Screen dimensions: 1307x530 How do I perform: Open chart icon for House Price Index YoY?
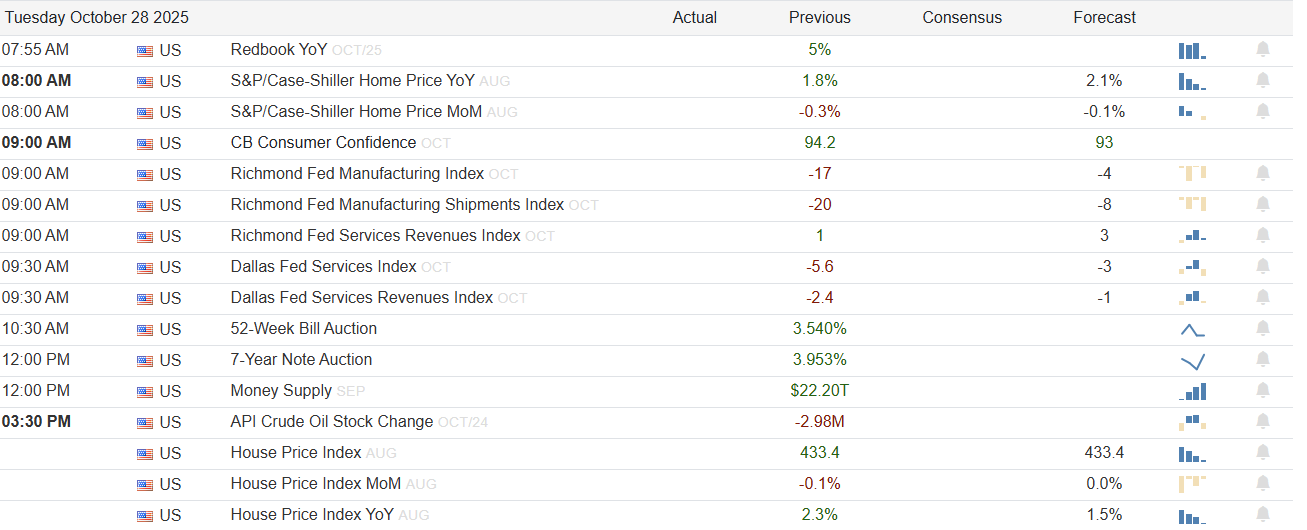click(1192, 516)
